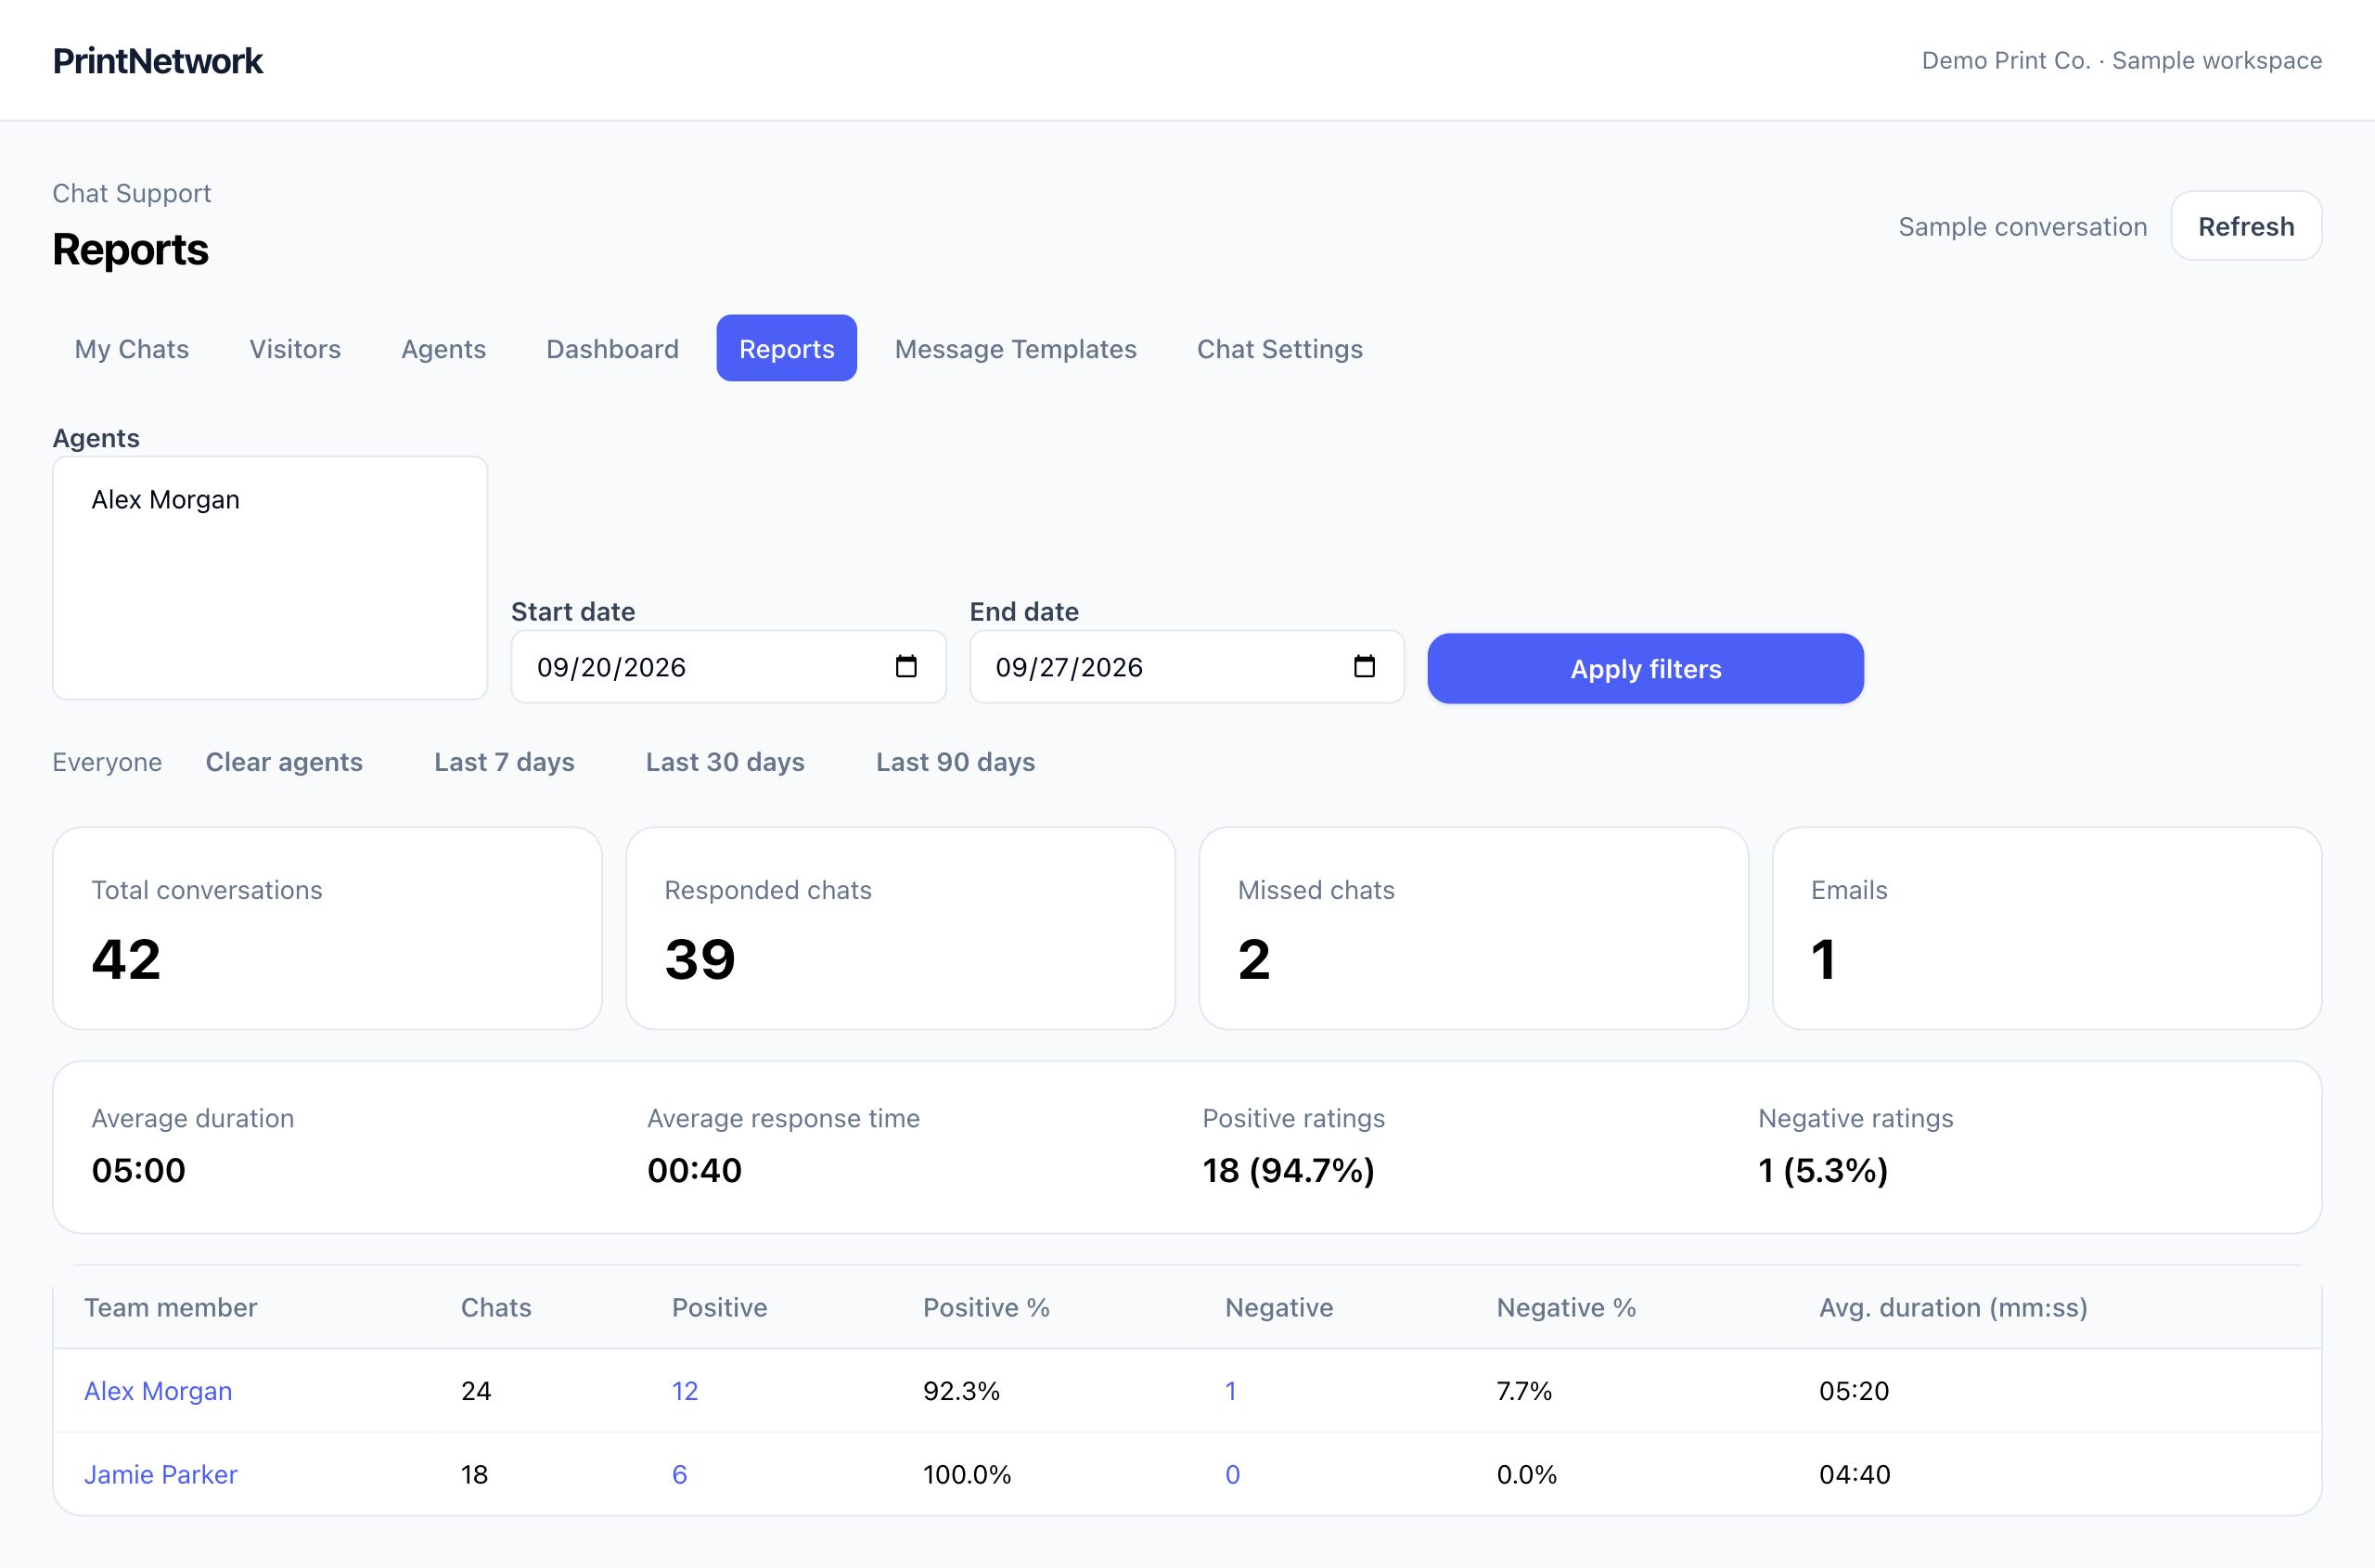Open the Alex Morgan team member link
Image resolution: width=2375 pixels, height=1568 pixels.
(x=158, y=1391)
